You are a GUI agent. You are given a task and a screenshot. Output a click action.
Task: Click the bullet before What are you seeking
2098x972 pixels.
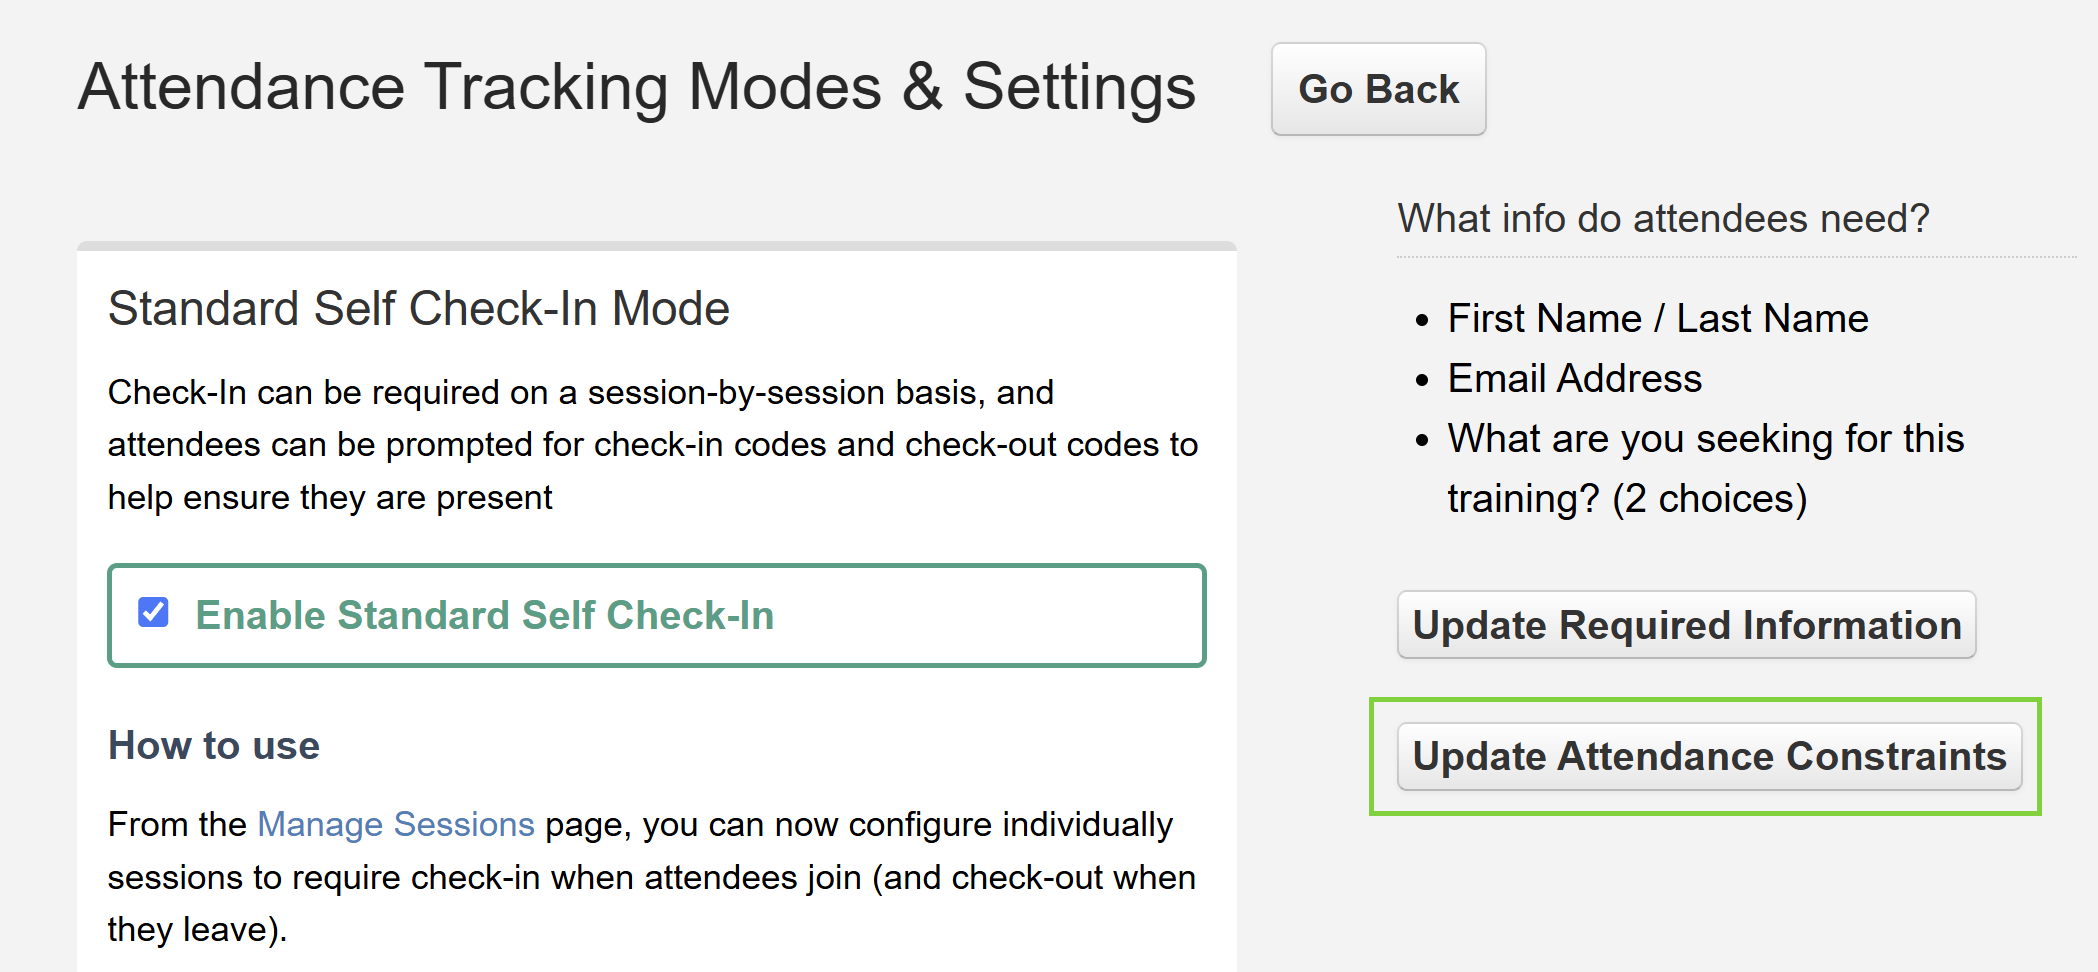[x=1423, y=441]
